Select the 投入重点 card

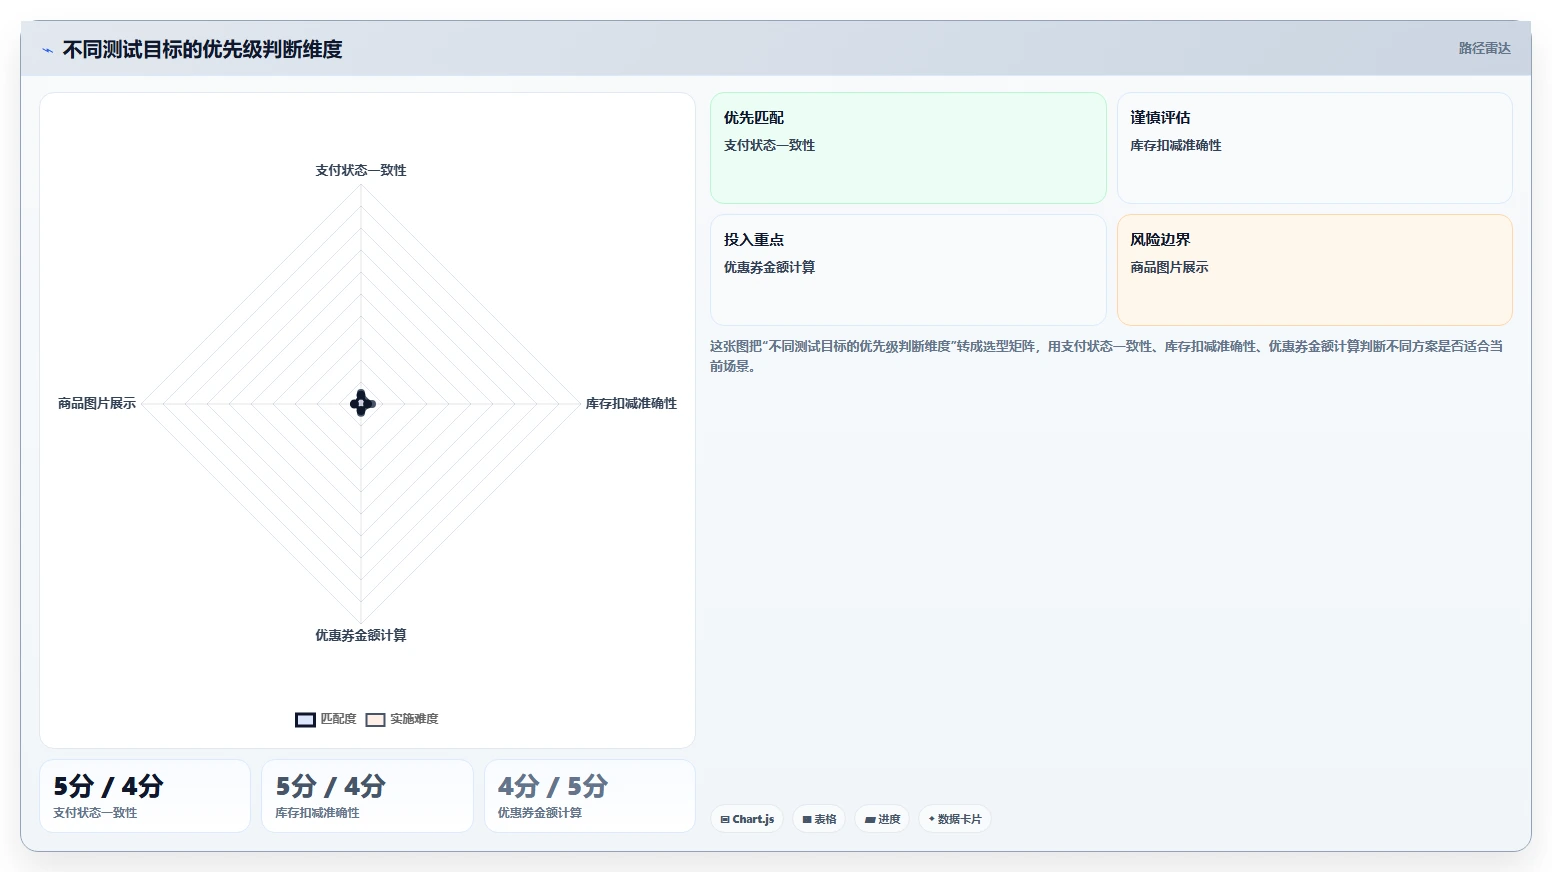click(908, 270)
